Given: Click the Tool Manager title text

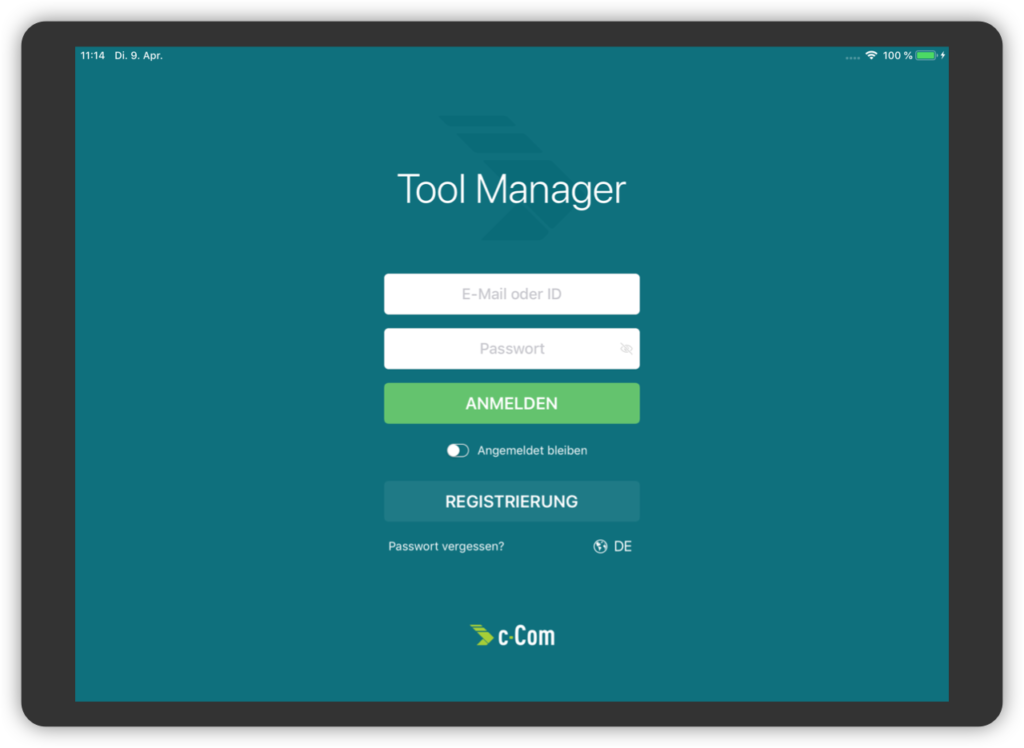Looking at the screenshot, I should (x=511, y=189).
